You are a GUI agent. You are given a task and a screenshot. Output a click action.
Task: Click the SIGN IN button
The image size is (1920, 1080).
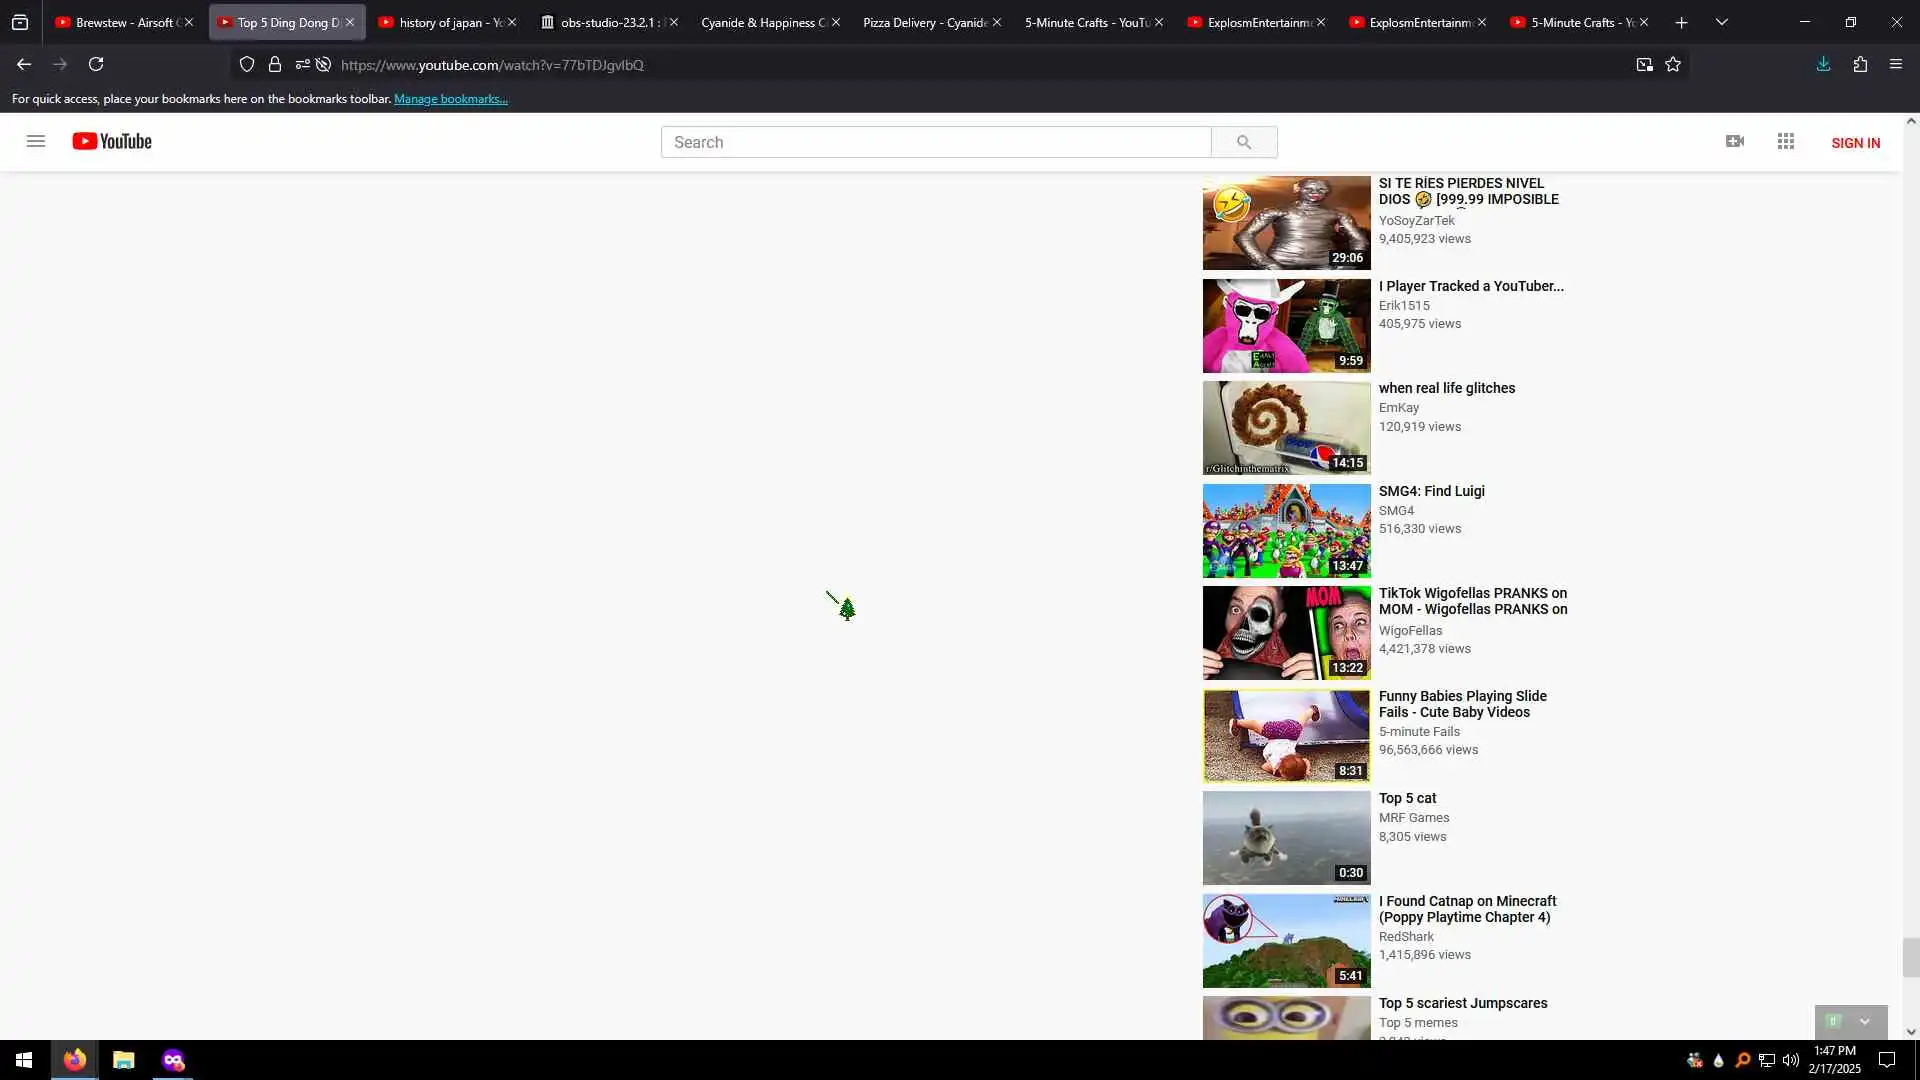(1855, 143)
